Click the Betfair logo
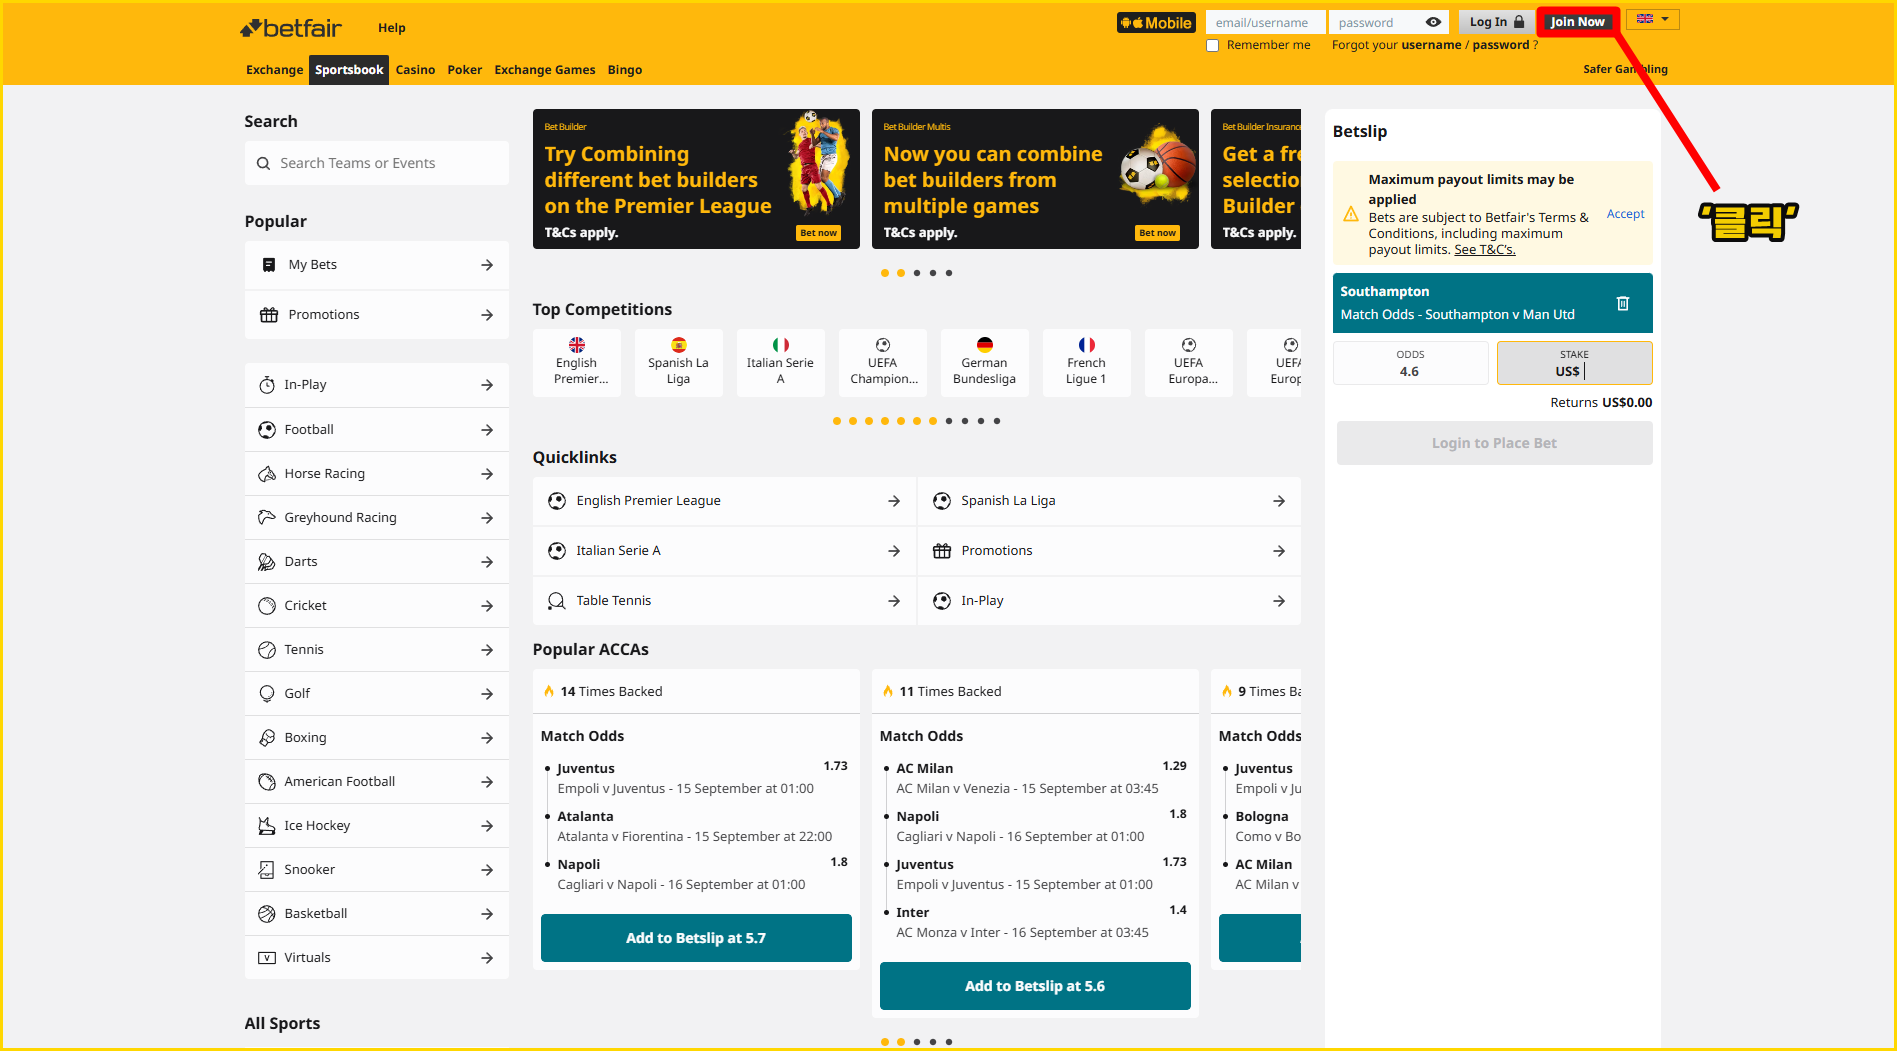The image size is (1897, 1051). tap(291, 28)
